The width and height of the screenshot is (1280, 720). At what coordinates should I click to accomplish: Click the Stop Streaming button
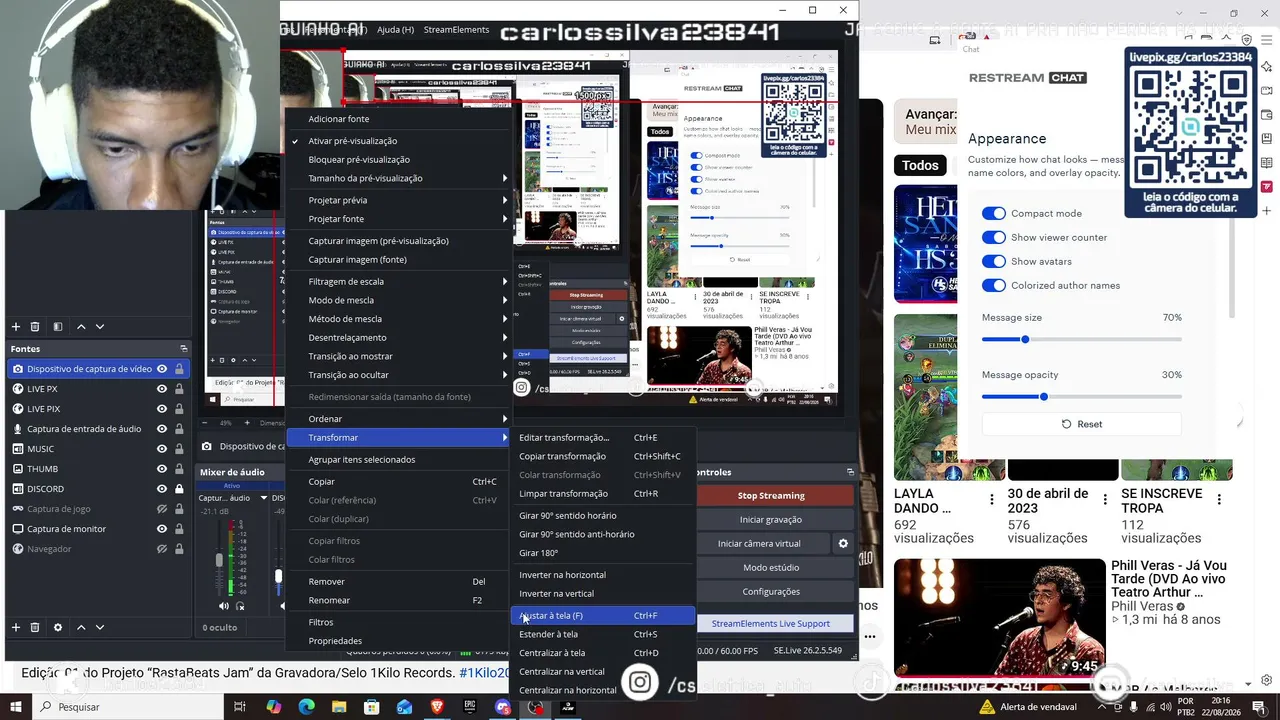[x=771, y=495]
